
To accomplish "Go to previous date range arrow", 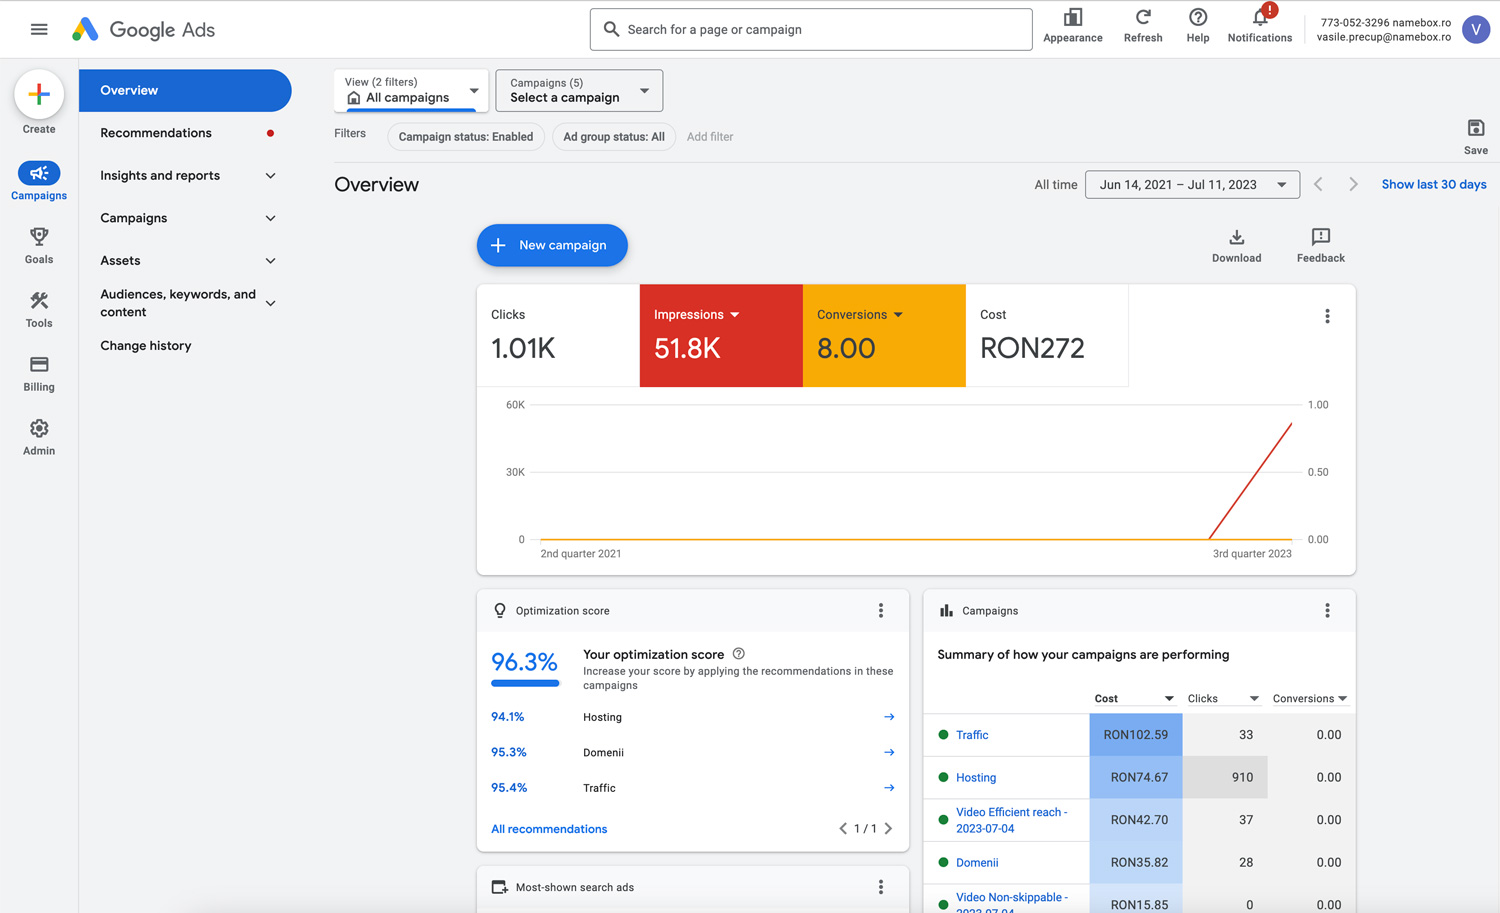I will coord(1319,184).
